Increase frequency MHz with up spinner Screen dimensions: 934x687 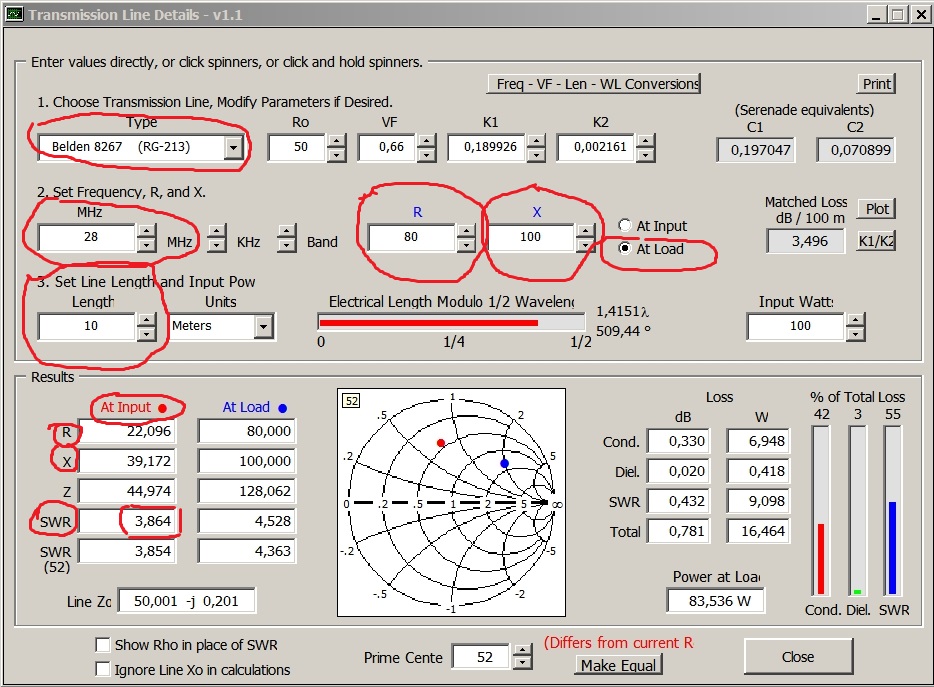click(x=147, y=231)
